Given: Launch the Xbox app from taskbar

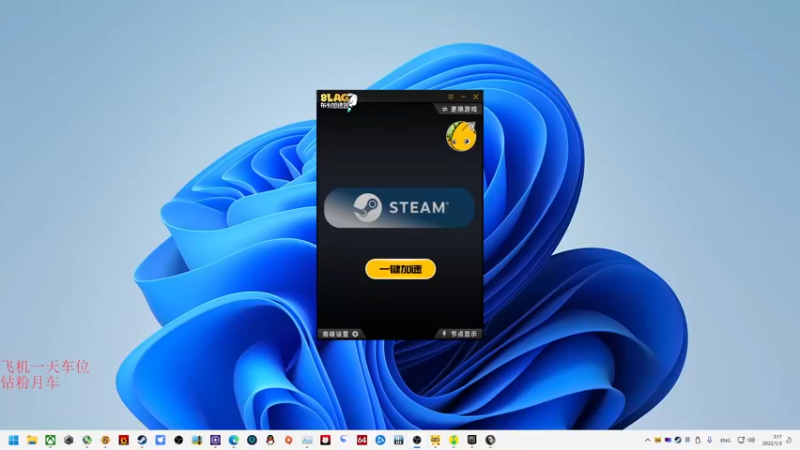Looking at the screenshot, I should (50, 440).
